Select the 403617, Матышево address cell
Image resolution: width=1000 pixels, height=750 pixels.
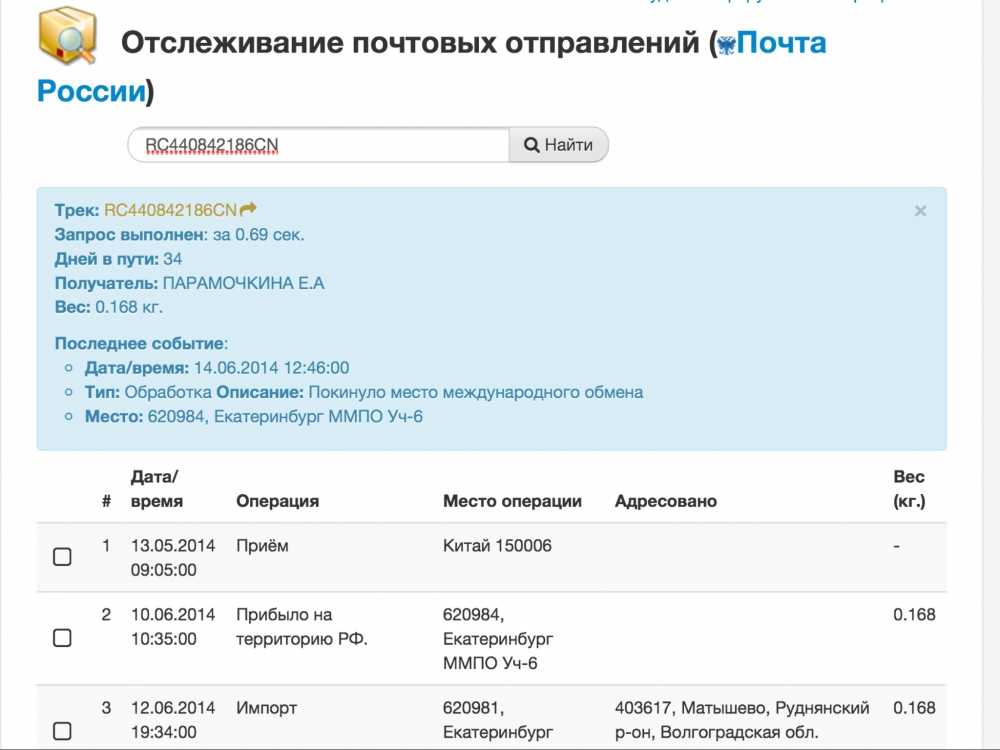[x=742, y=719]
